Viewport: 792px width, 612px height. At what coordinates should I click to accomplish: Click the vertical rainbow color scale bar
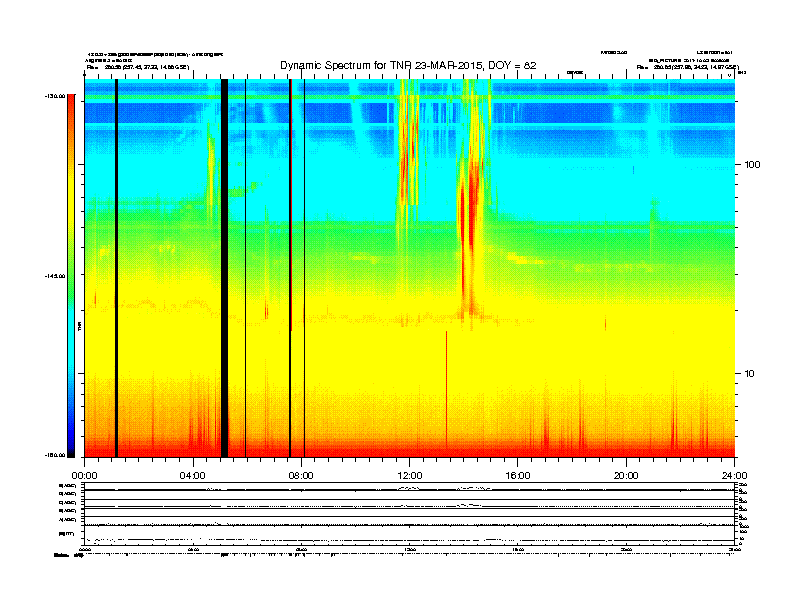pos(71,276)
